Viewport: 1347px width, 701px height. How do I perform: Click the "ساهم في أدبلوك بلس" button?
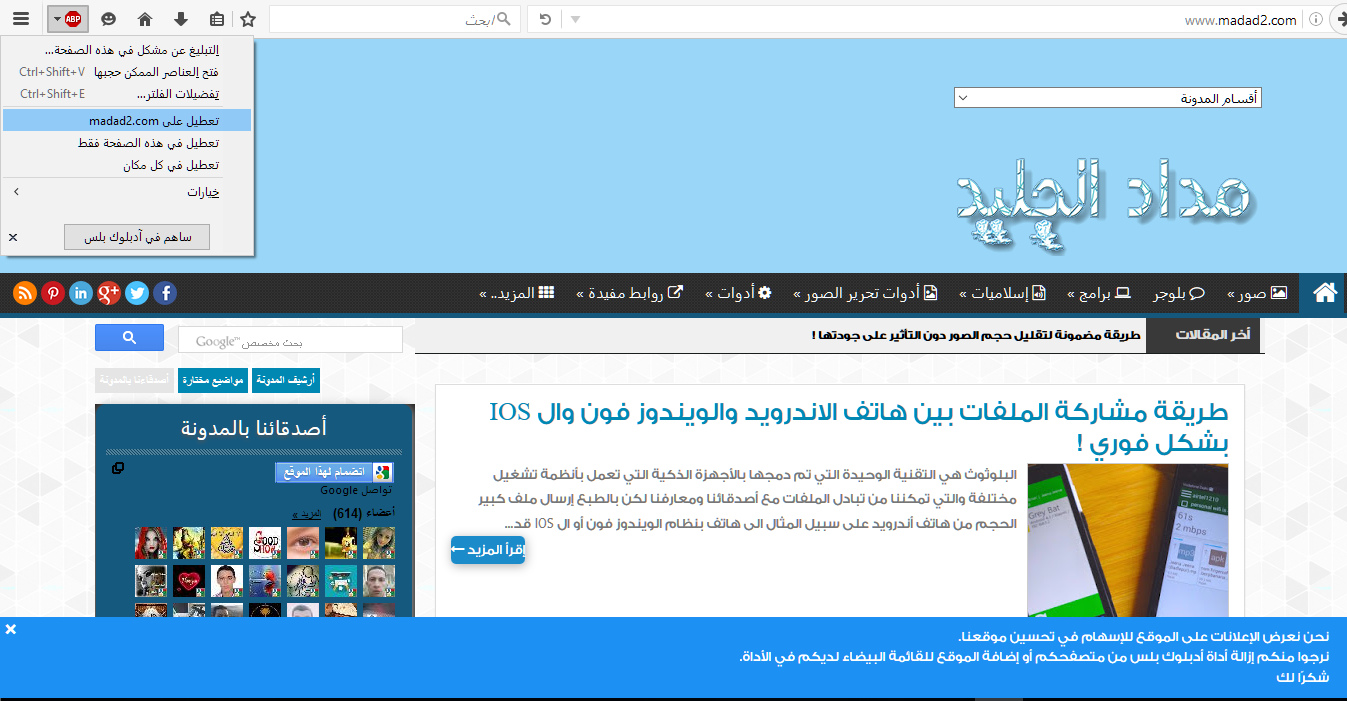pos(137,237)
